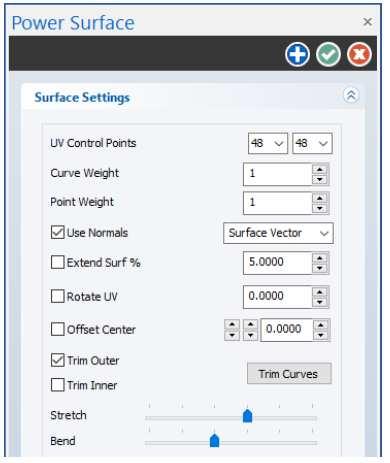Open the Surface Vector dropdown

pyautogui.click(x=278, y=233)
